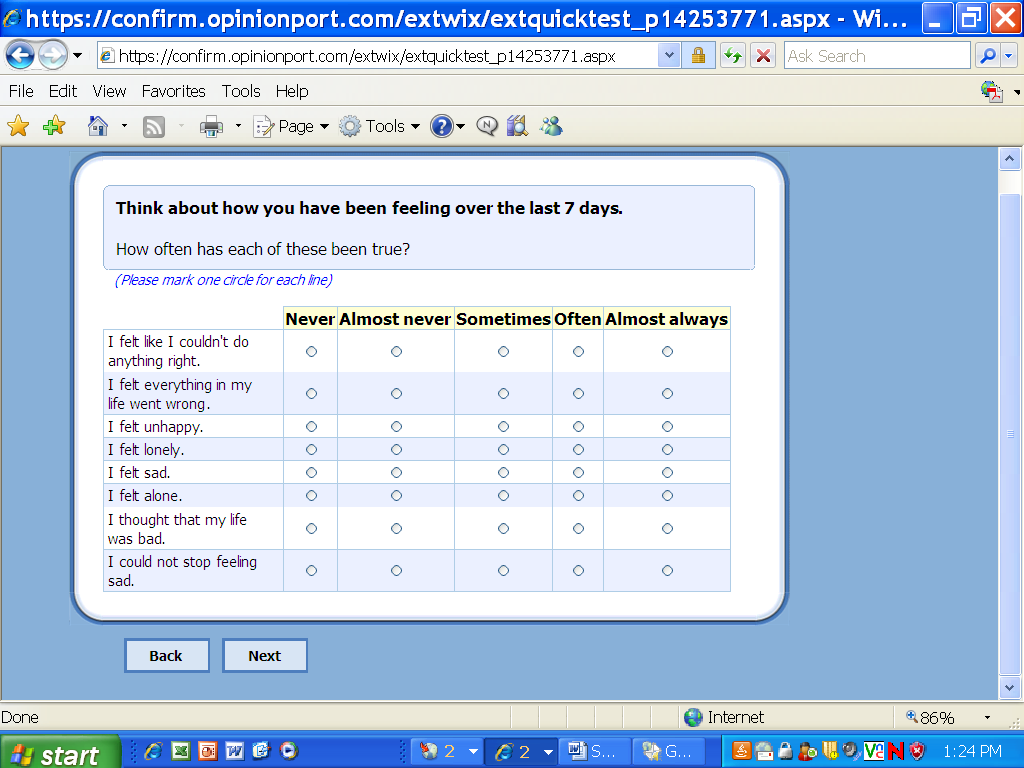Expand the address bar URL dropdown
1024x768 pixels.
[668, 56]
